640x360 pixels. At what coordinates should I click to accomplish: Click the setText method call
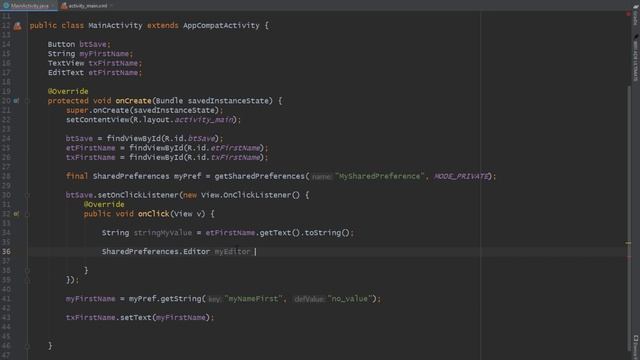click(136, 317)
